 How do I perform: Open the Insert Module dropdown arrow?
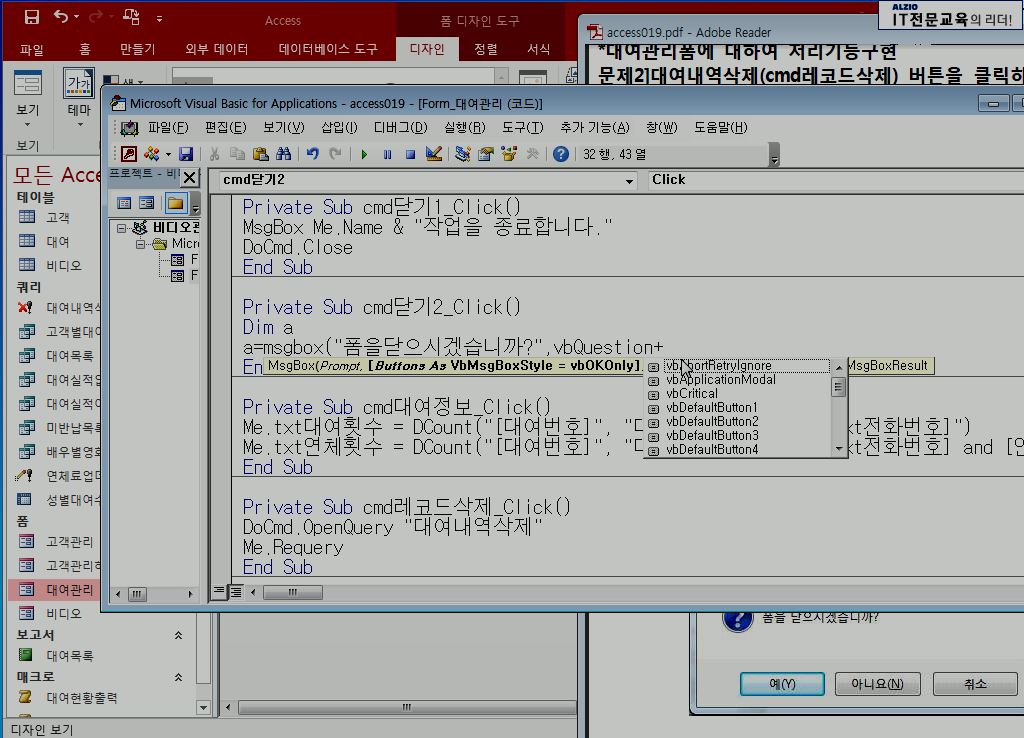point(168,154)
